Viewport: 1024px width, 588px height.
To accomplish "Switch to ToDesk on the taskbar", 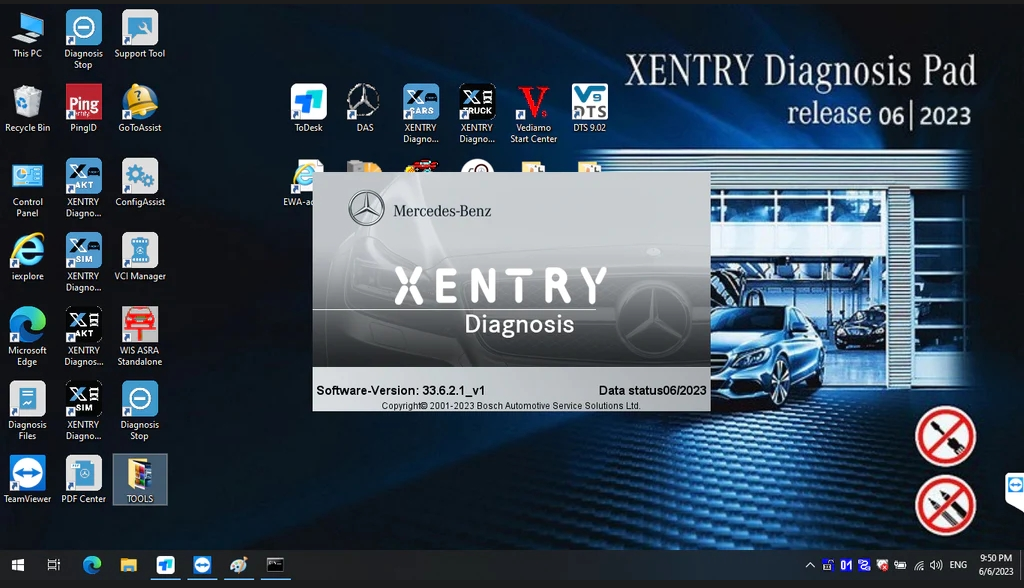I will 165,565.
